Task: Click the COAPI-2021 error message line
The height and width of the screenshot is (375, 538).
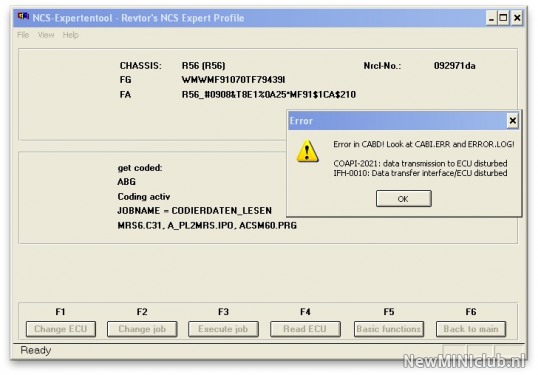Action: tap(420, 163)
